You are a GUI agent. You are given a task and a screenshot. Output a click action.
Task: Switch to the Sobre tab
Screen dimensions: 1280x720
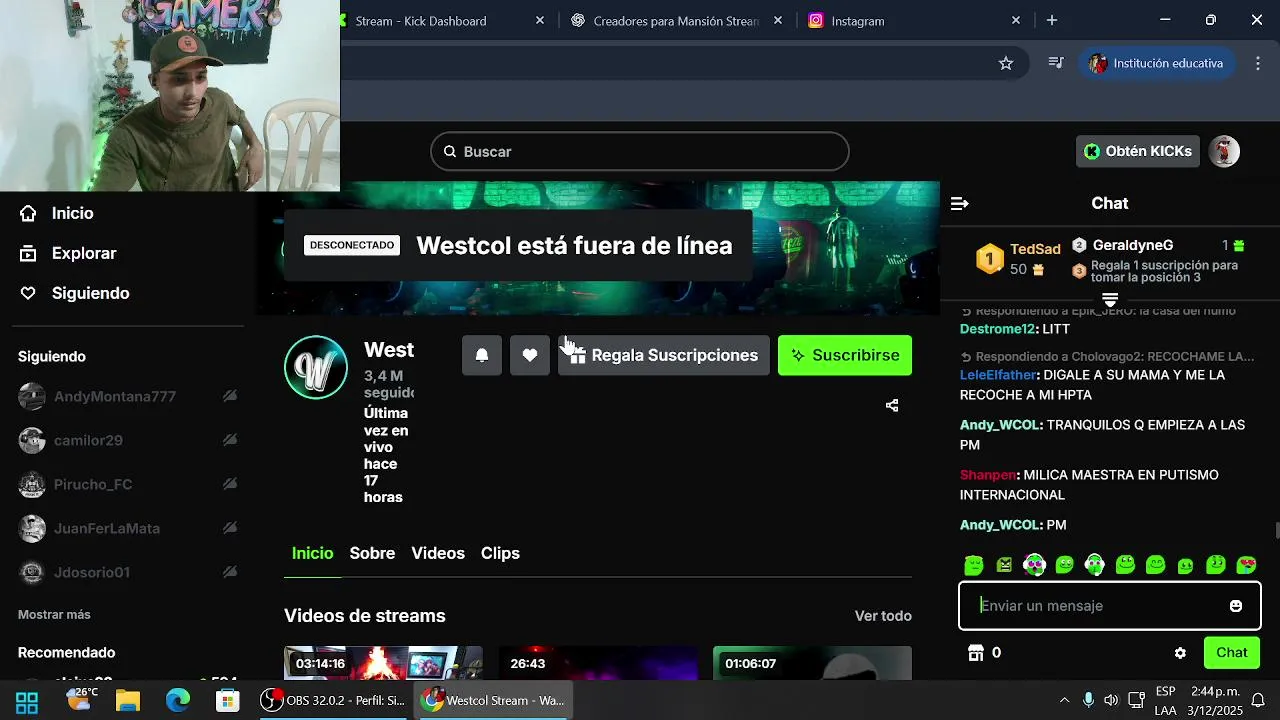point(372,553)
